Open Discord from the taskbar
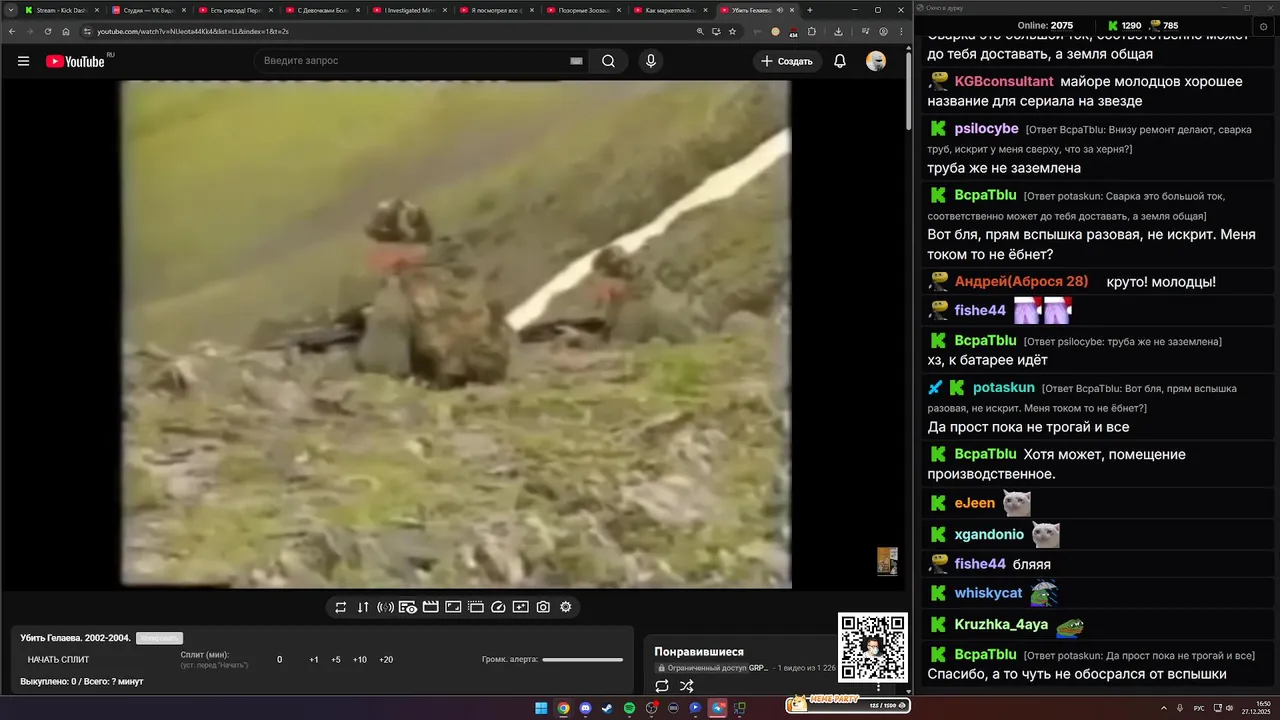Viewport: 1280px width, 720px height. point(585,708)
